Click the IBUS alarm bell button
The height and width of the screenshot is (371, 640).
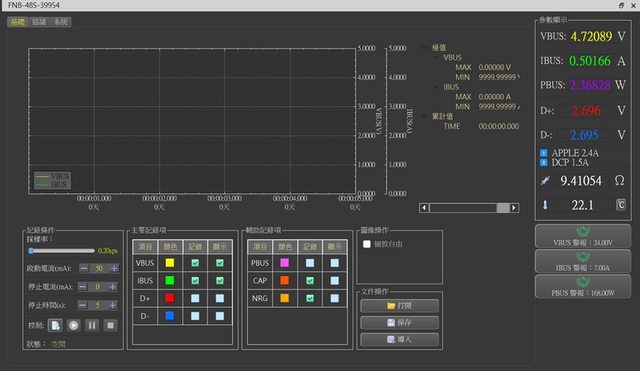click(x=583, y=261)
